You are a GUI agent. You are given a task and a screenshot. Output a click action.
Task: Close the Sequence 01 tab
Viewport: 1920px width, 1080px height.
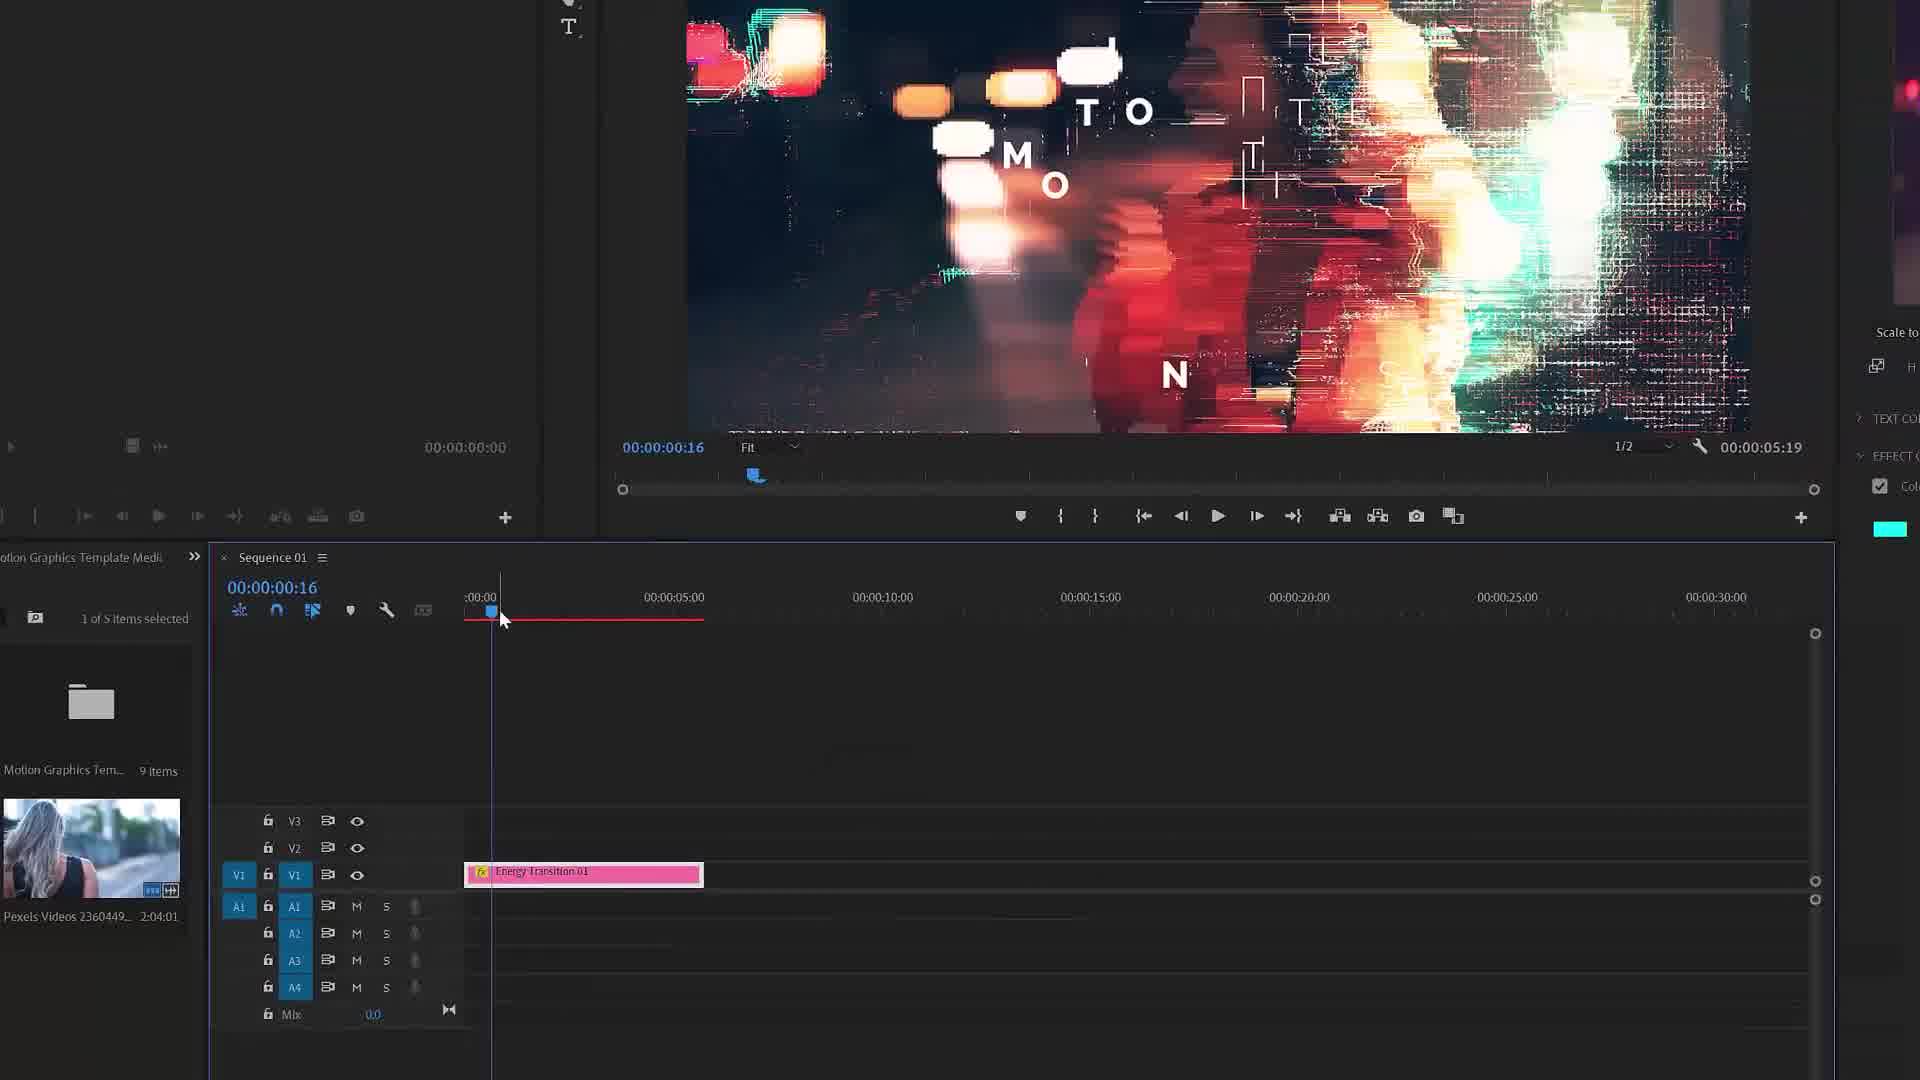click(x=224, y=558)
